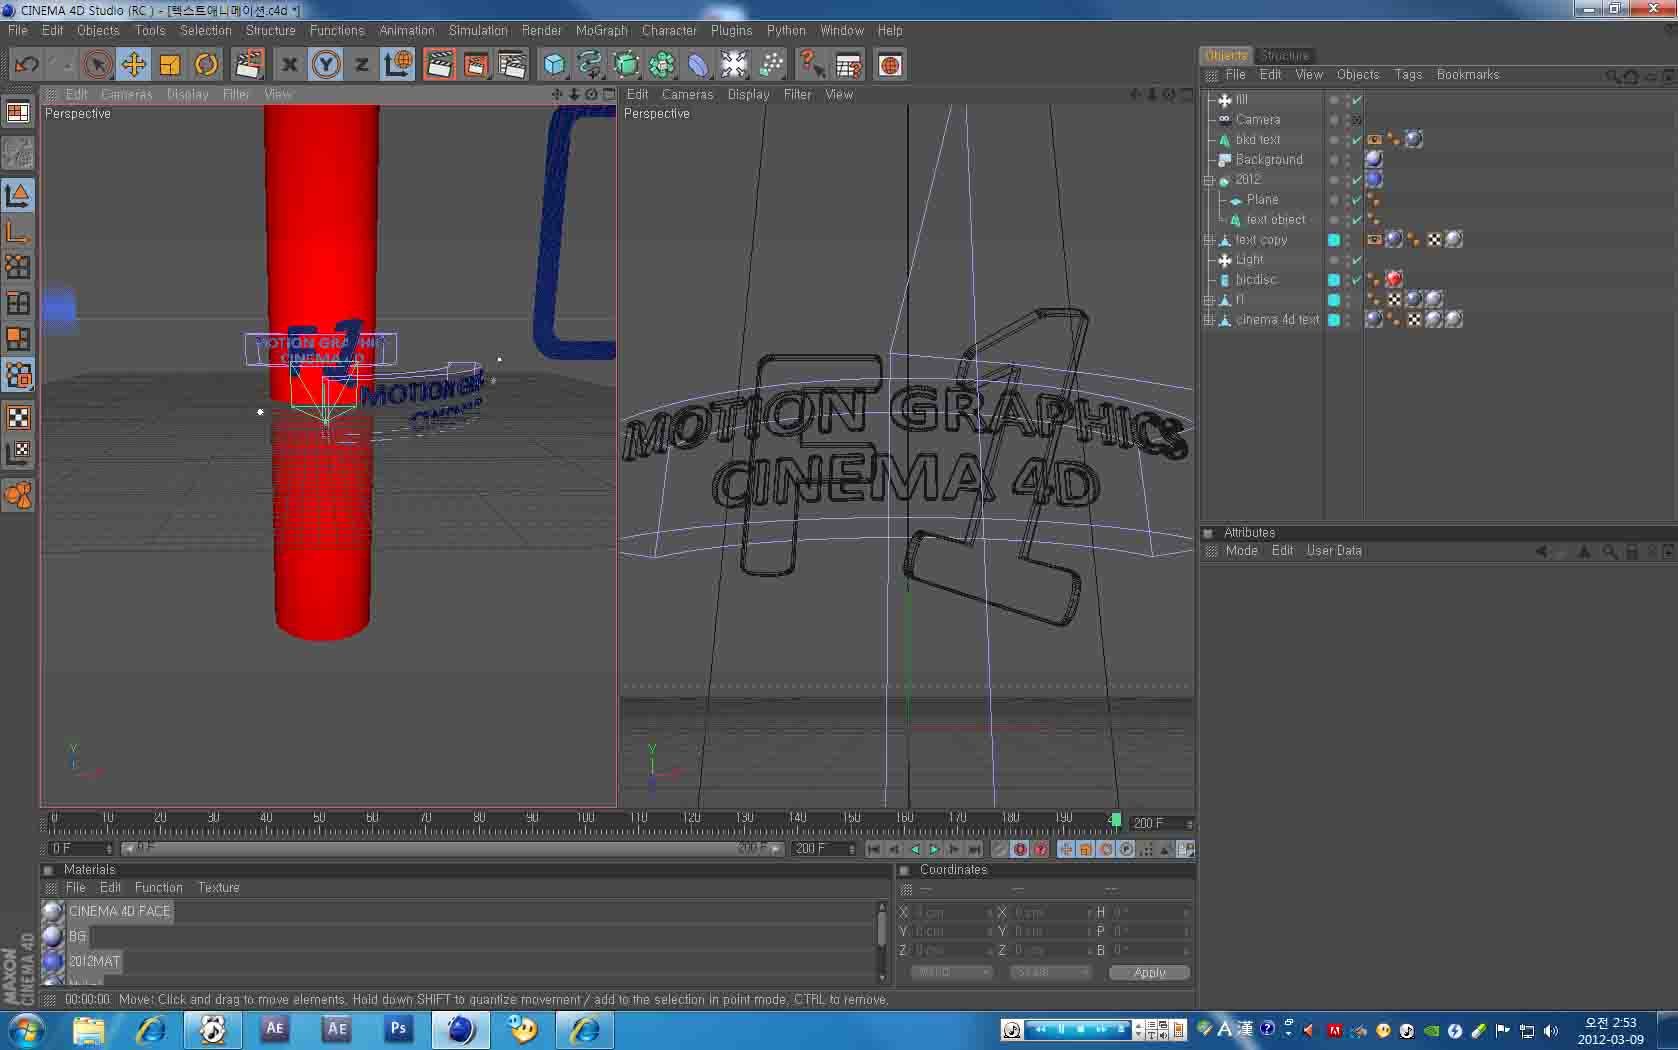Open Tags menu in Objects manager

click(1408, 75)
